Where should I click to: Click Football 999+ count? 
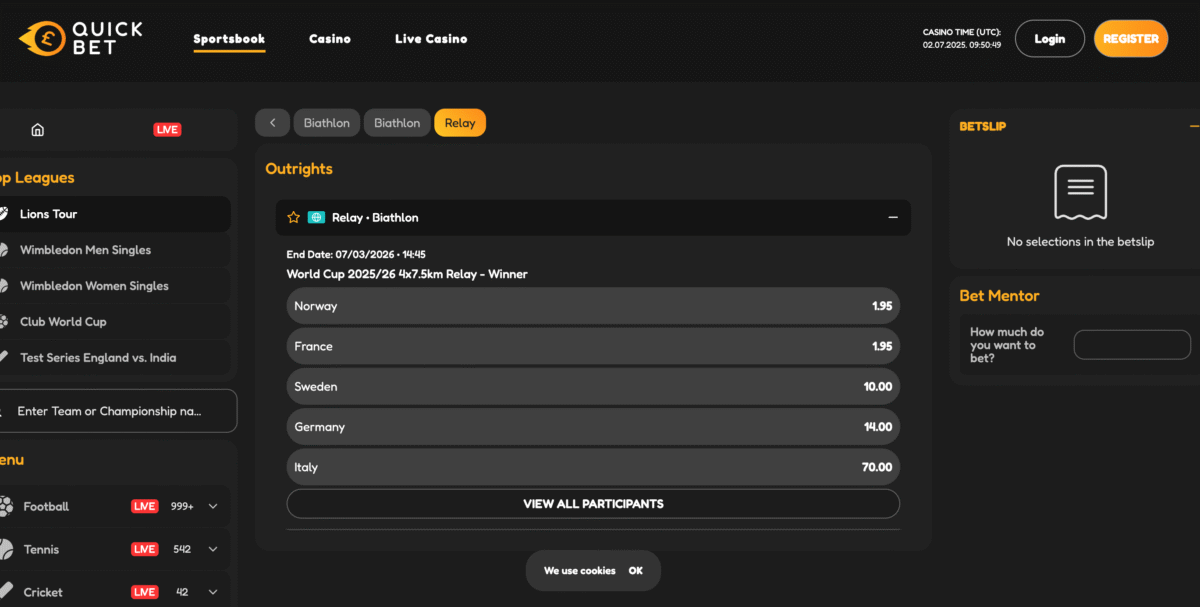coord(183,507)
